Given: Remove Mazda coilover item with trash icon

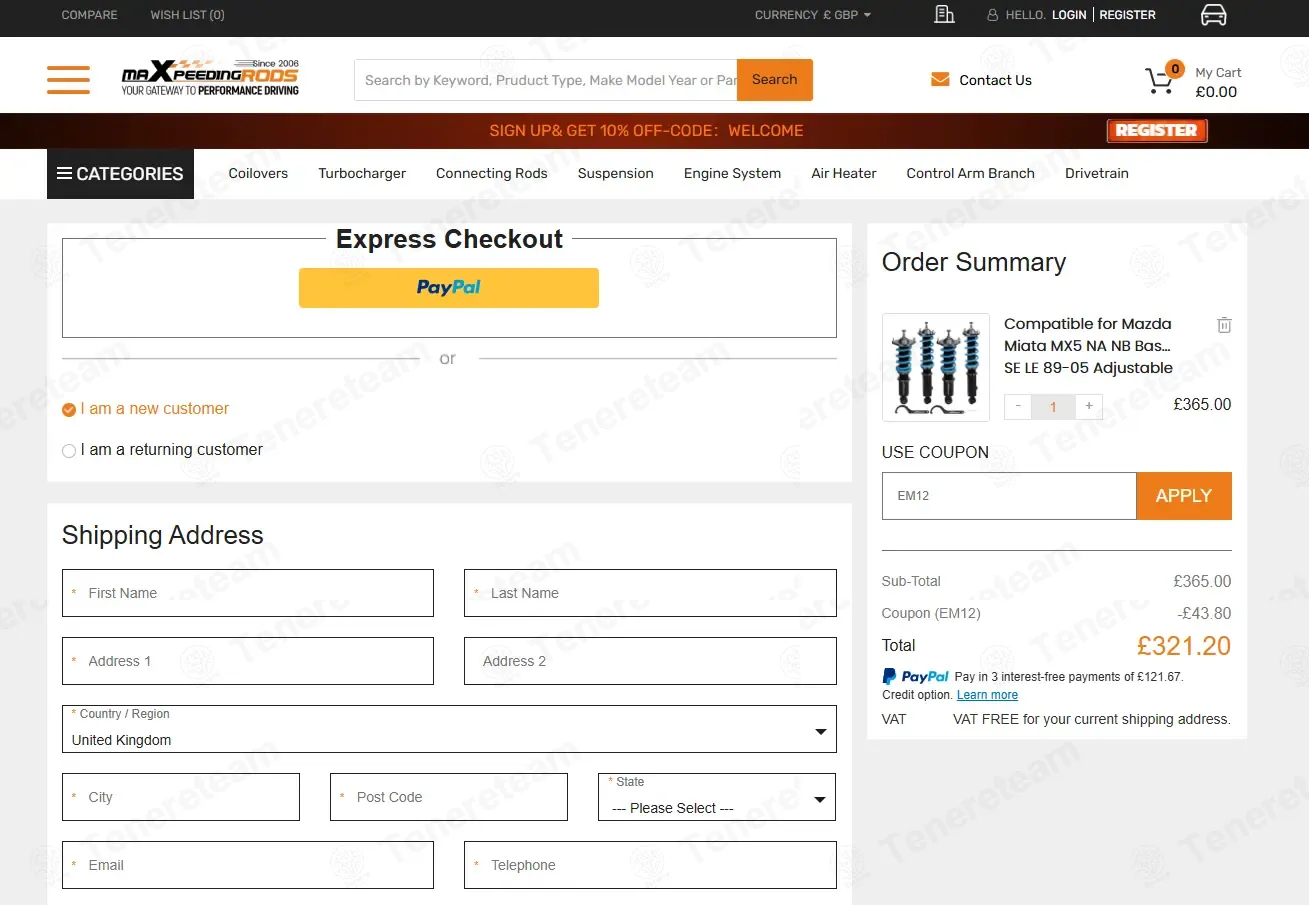Looking at the screenshot, I should (1224, 325).
